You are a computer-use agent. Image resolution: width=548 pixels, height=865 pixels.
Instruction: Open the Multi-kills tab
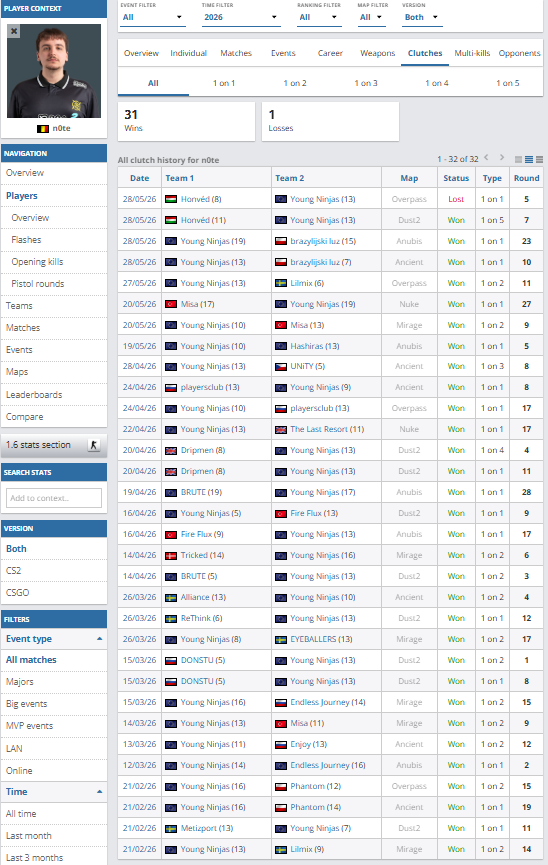coord(472,53)
